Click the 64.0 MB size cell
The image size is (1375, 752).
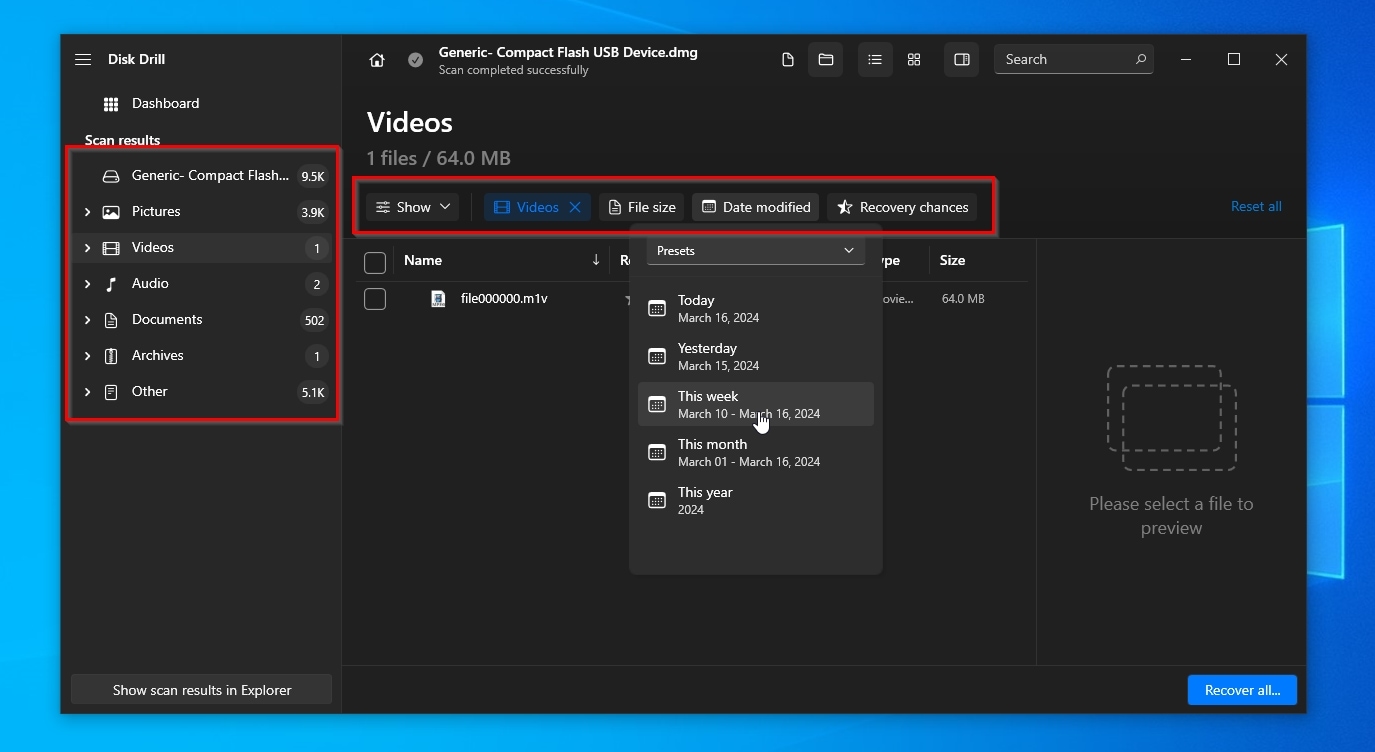pyautogui.click(x=963, y=299)
